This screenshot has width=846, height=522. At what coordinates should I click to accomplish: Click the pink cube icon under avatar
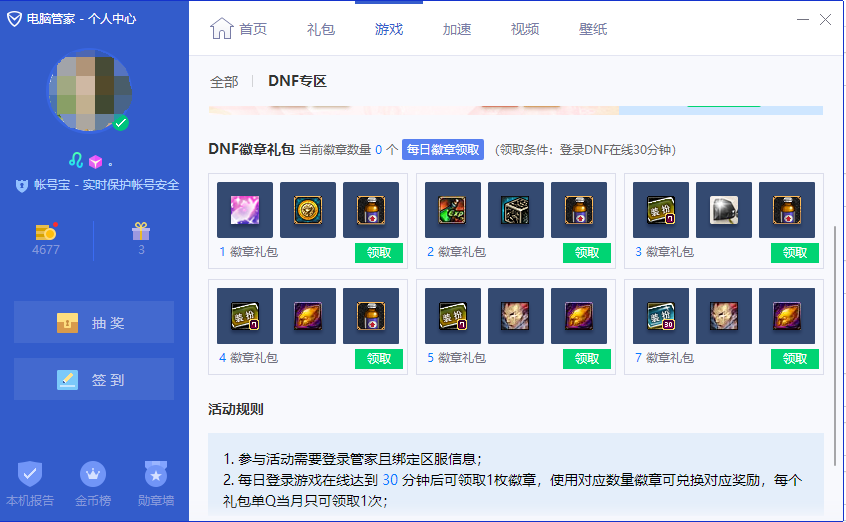pyautogui.click(x=95, y=161)
